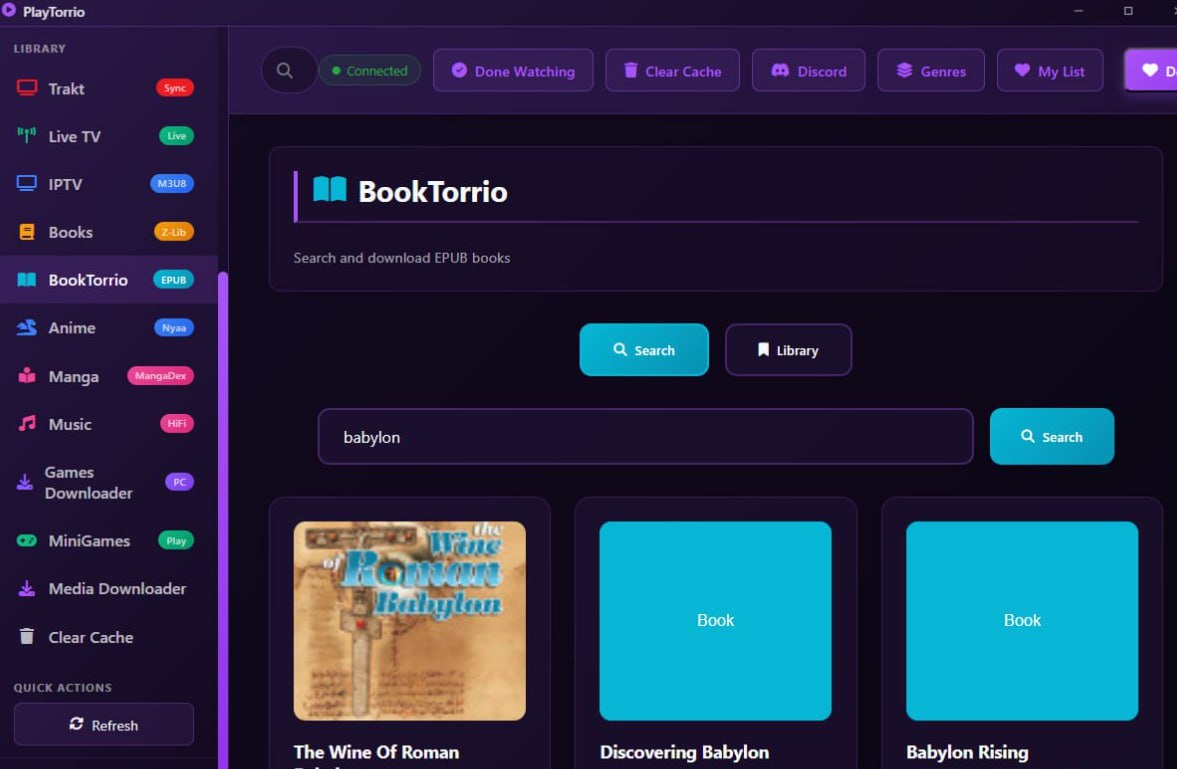Select the Search tab above the query box
This screenshot has width=1177, height=769.
tap(644, 350)
